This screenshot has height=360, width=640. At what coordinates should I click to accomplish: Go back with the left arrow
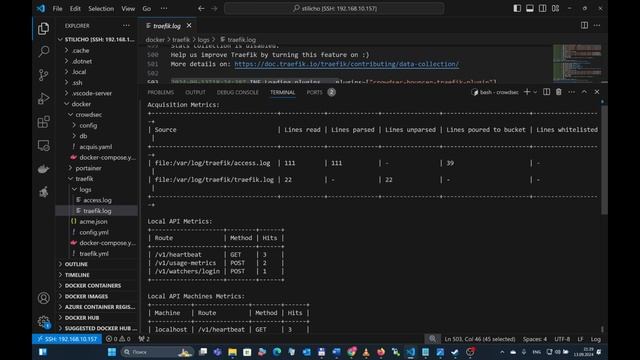201,8
